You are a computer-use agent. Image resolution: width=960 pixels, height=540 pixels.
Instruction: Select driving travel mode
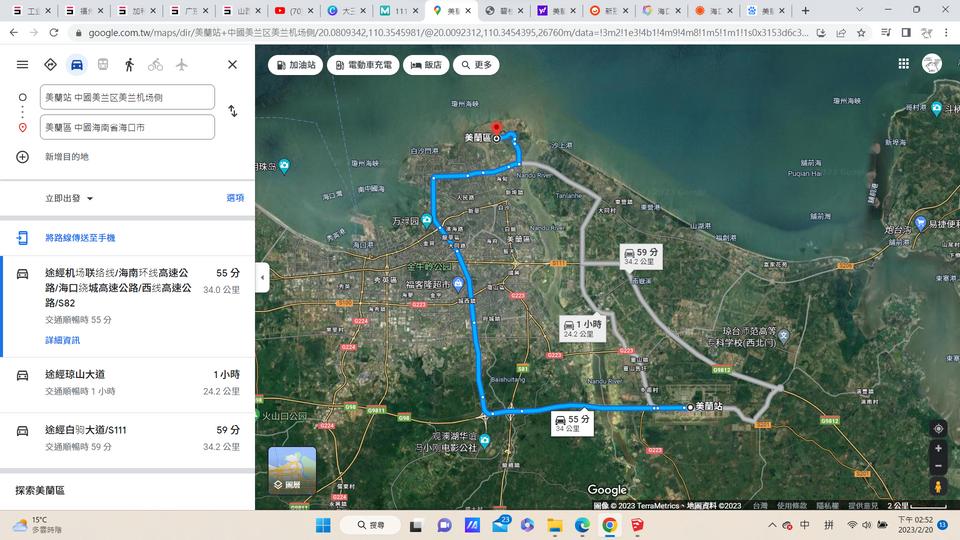tap(77, 64)
